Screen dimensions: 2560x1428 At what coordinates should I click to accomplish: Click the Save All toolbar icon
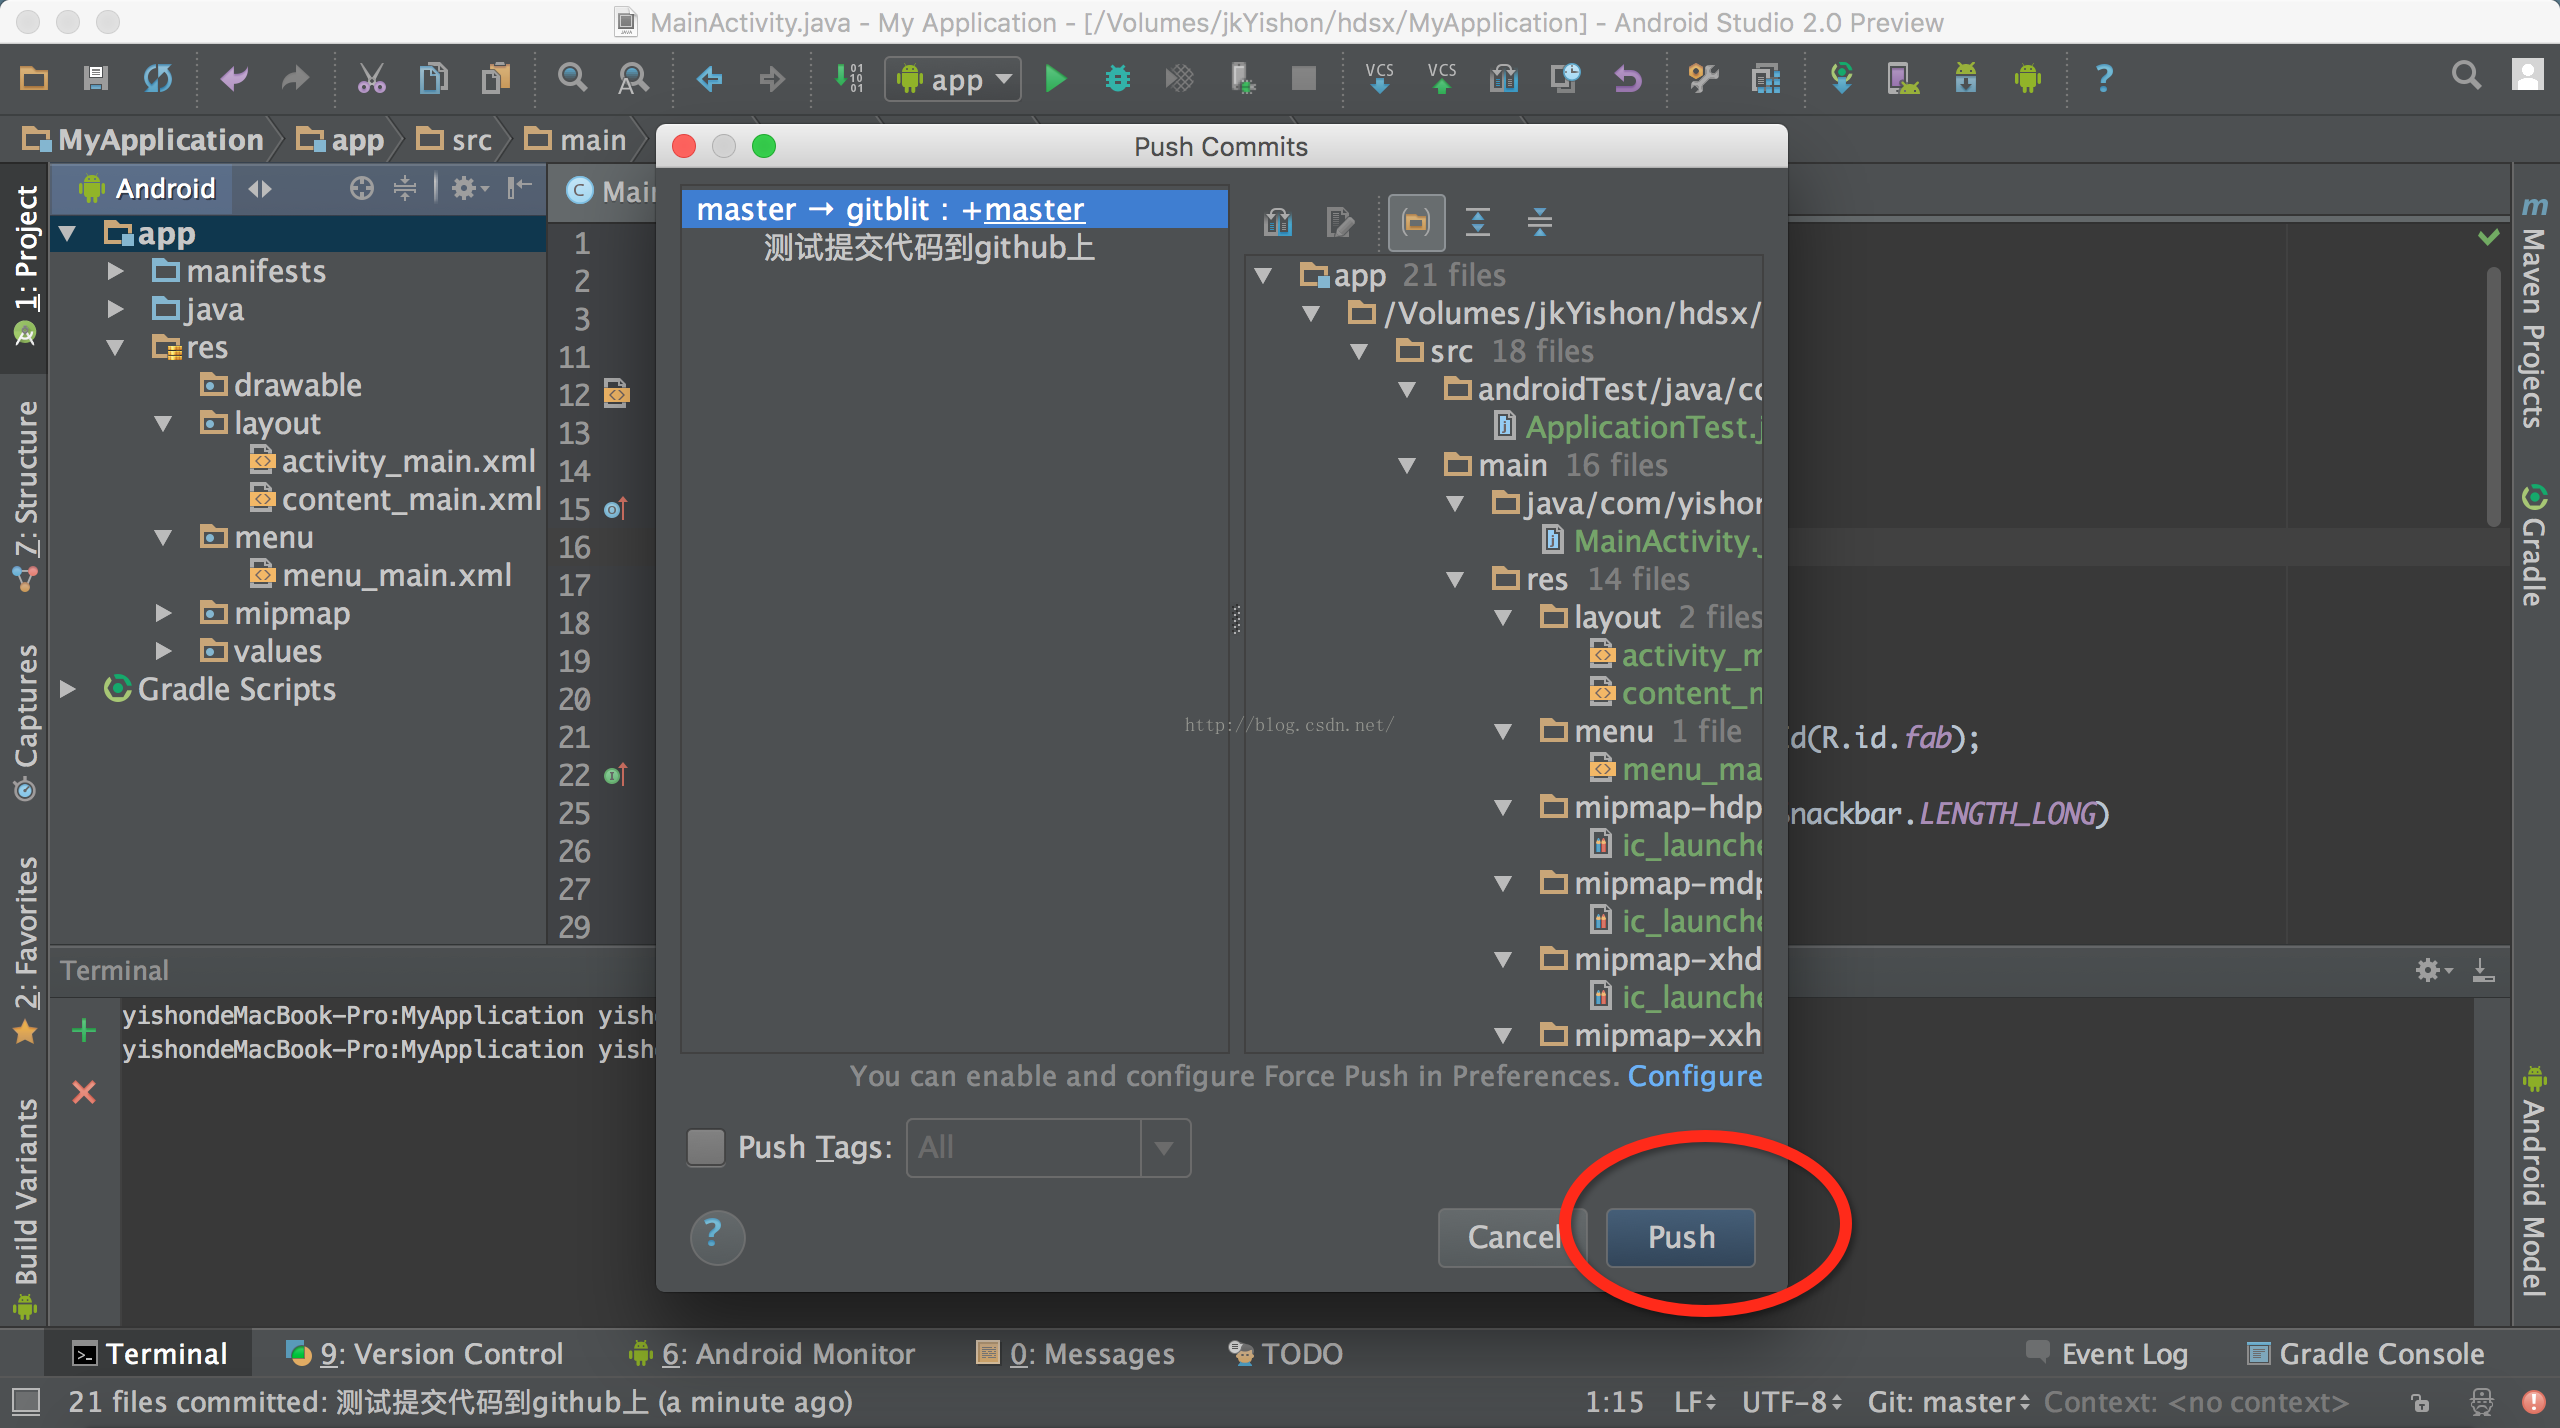(x=96, y=78)
